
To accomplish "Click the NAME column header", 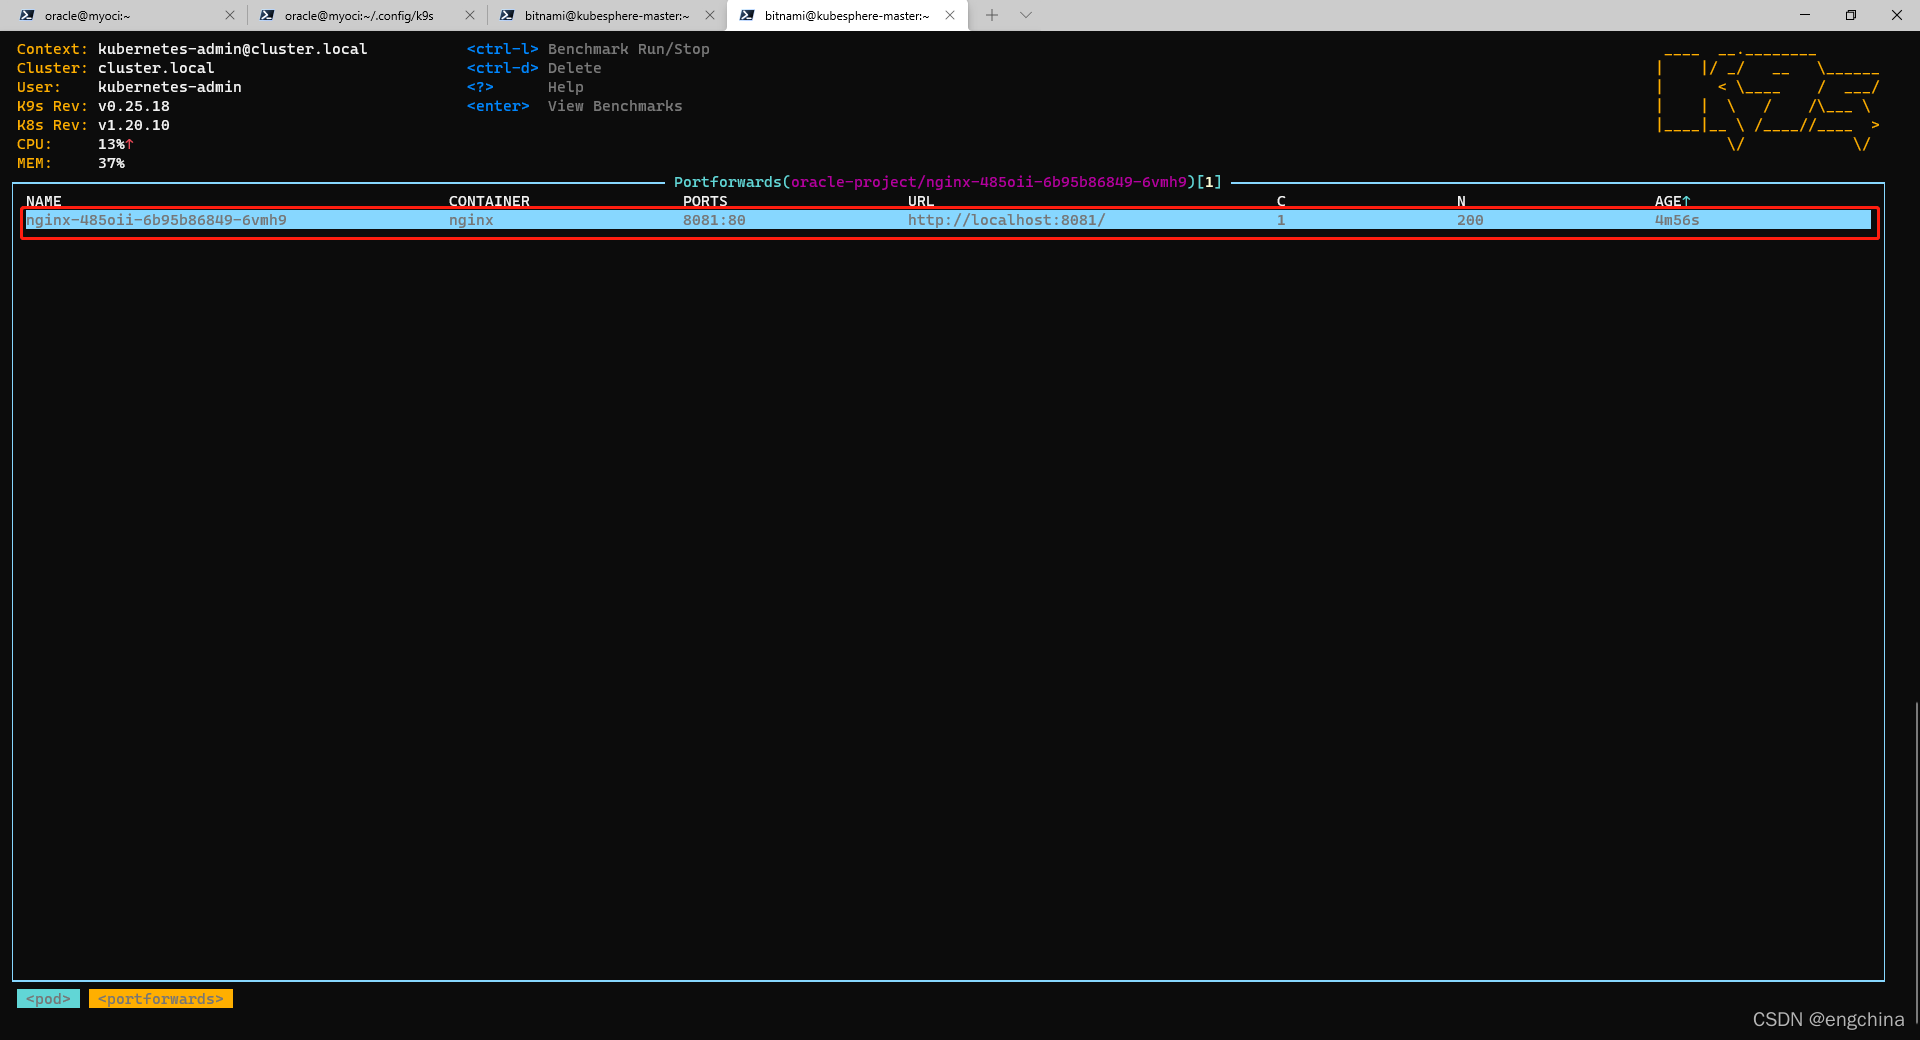I will click(44, 201).
